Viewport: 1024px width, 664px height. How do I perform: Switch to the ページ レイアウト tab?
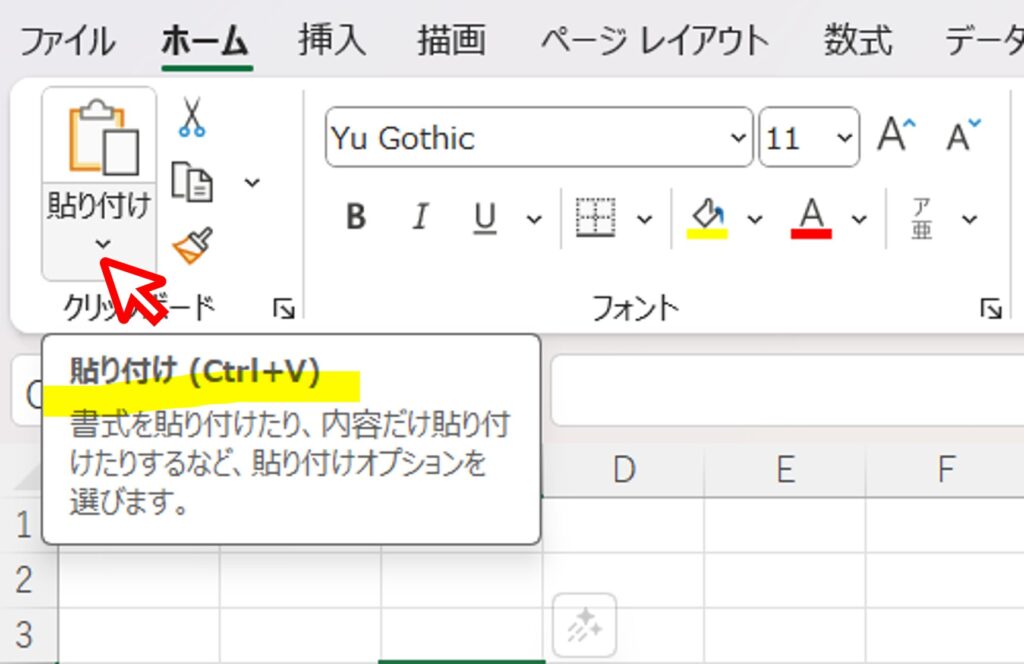click(655, 42)
